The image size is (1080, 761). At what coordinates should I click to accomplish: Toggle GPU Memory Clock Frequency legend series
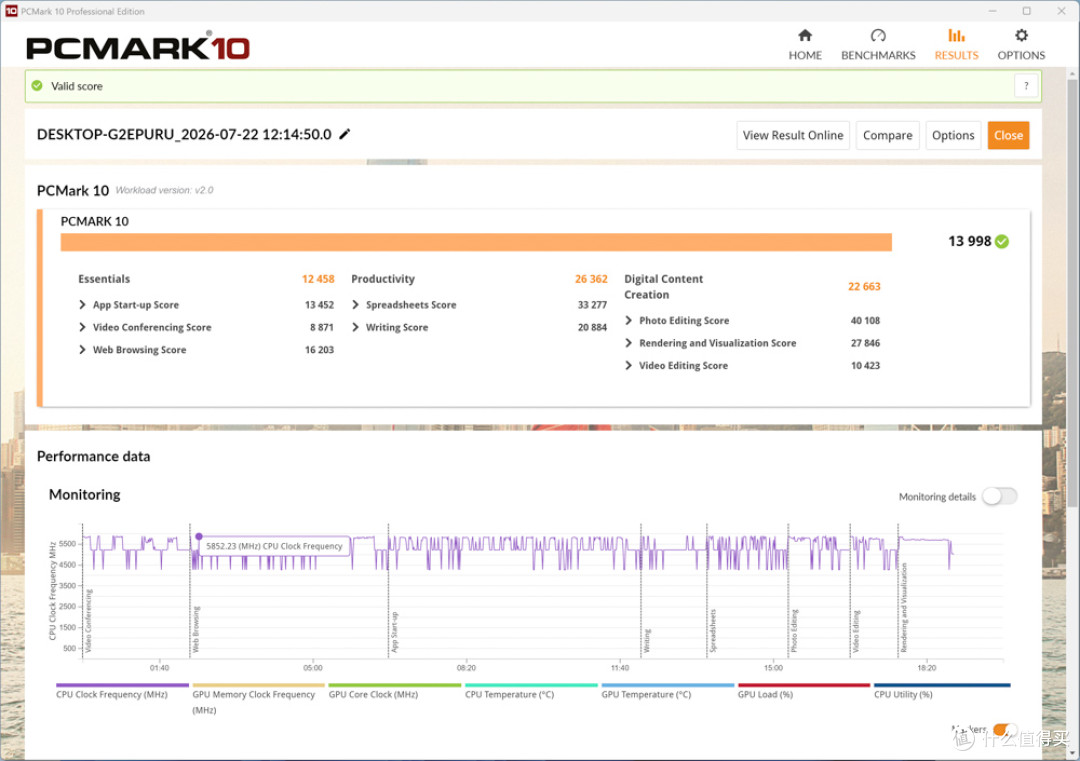258,698
